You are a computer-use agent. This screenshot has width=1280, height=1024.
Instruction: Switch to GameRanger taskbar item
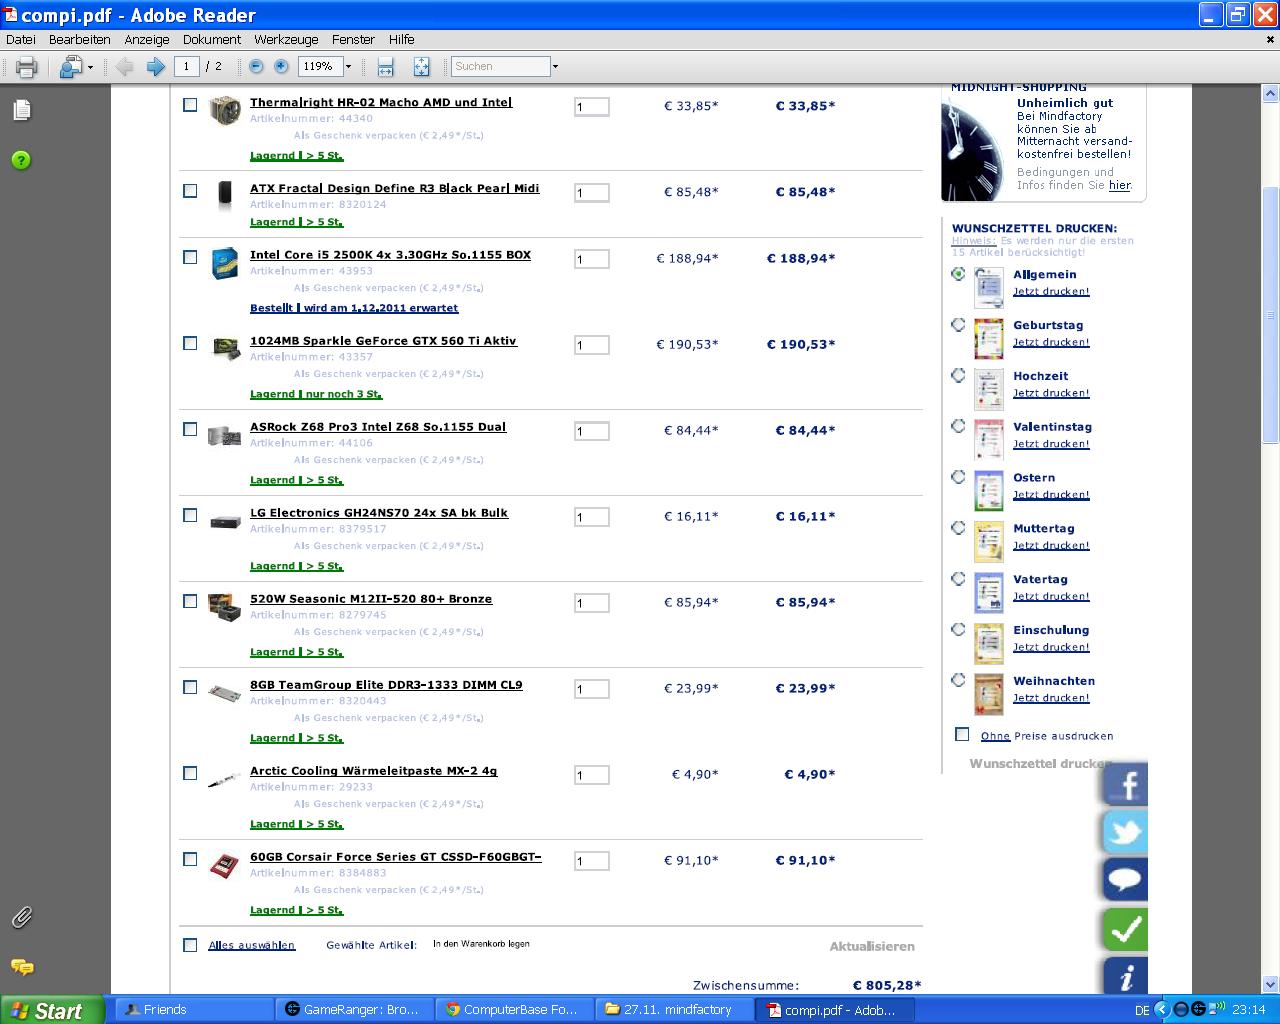point(355,1010)
